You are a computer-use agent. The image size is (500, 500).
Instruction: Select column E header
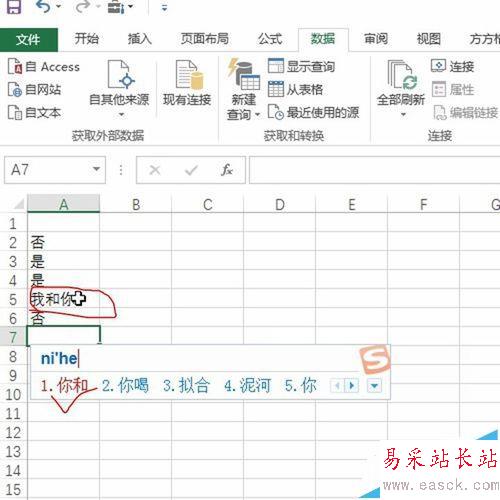[x=352, y=204]
